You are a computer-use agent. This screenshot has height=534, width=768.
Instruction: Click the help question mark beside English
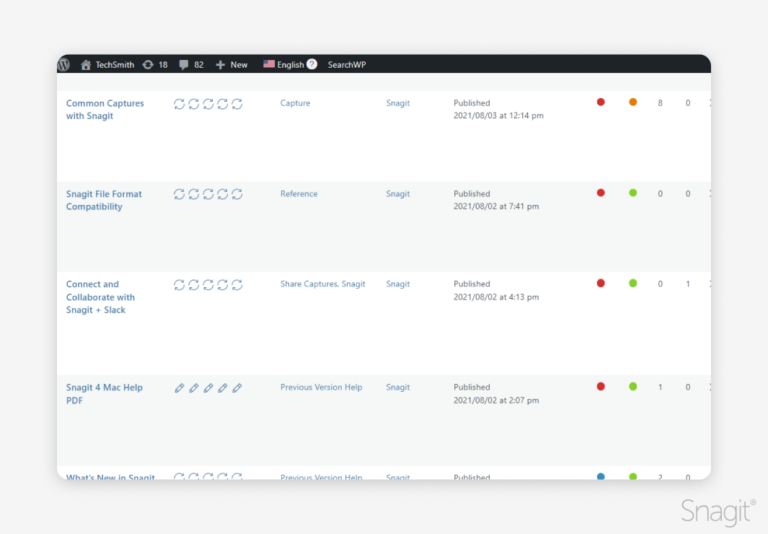point(312,64)
